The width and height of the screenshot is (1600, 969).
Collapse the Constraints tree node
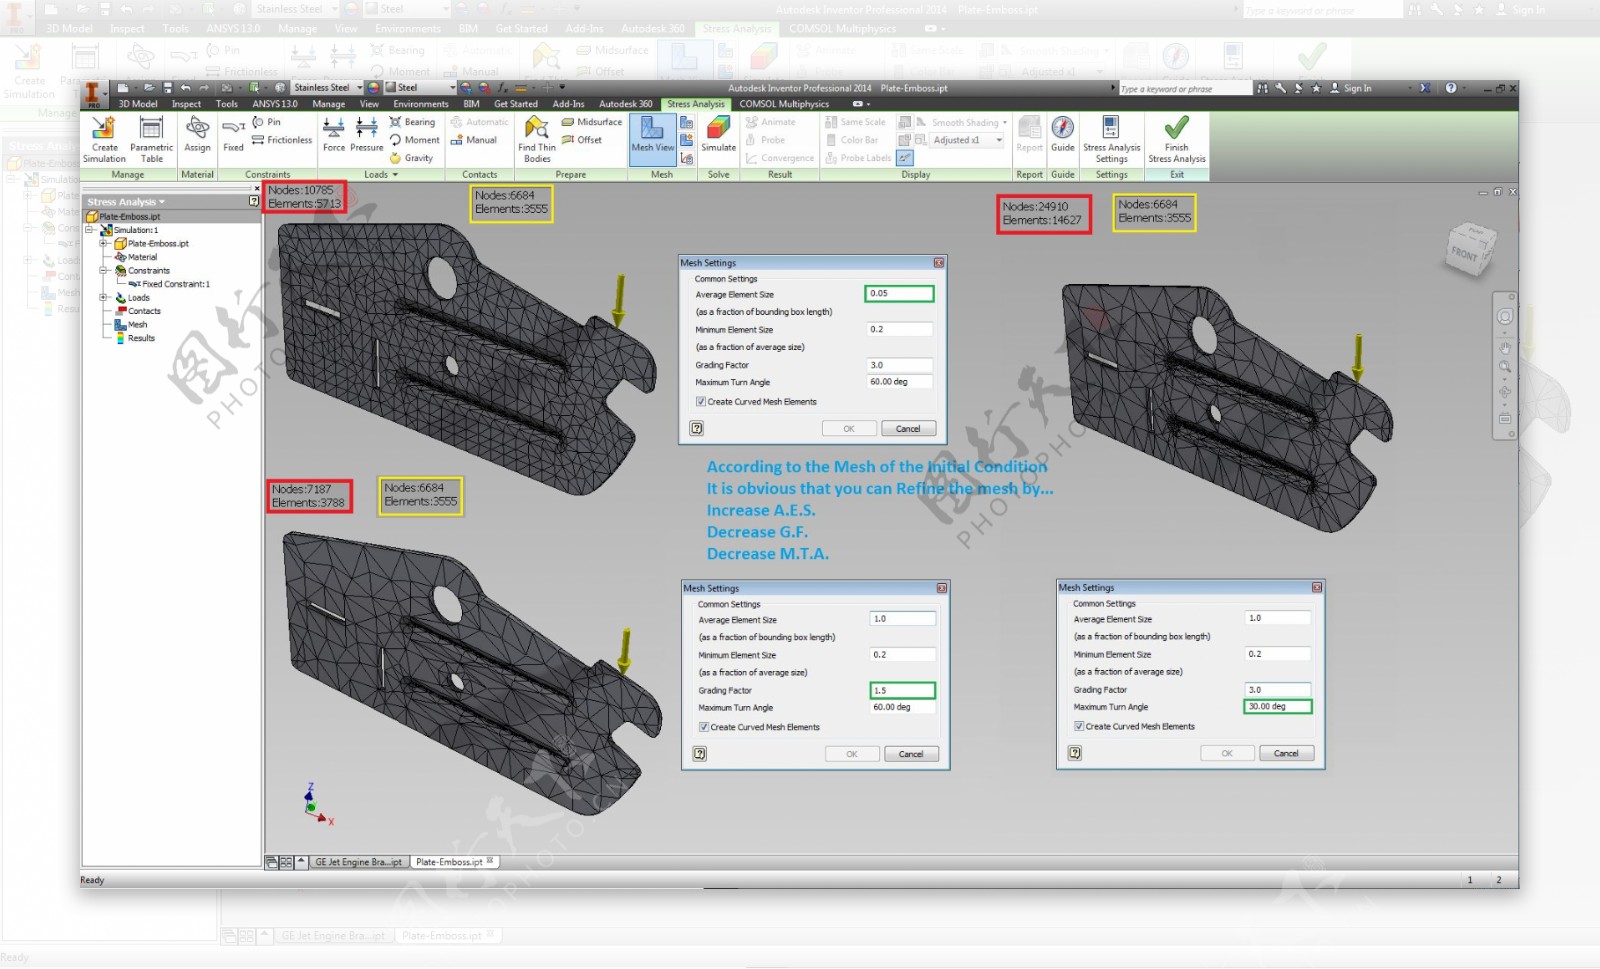click(x=103, y=270)
